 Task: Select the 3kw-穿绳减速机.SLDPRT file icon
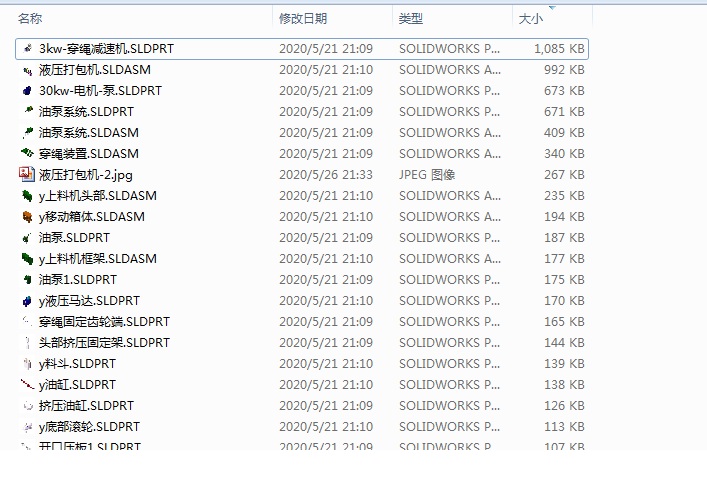[x=27, y=48]
